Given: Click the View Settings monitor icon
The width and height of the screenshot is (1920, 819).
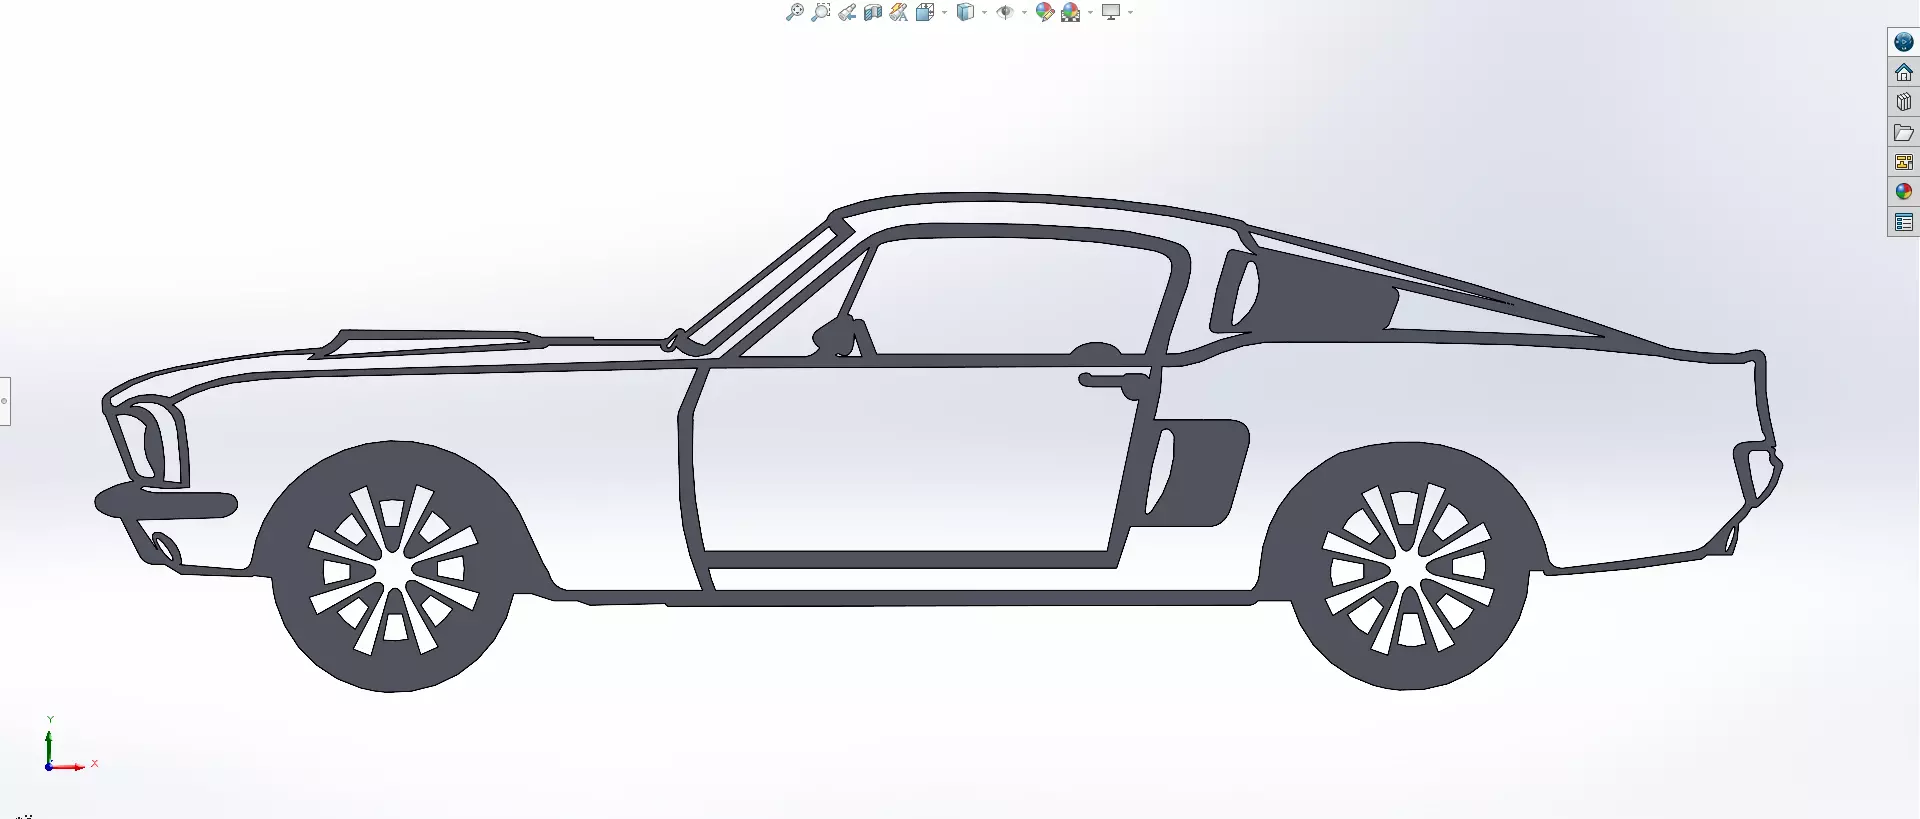Looking at the screenshot, I should [1111, 12].
